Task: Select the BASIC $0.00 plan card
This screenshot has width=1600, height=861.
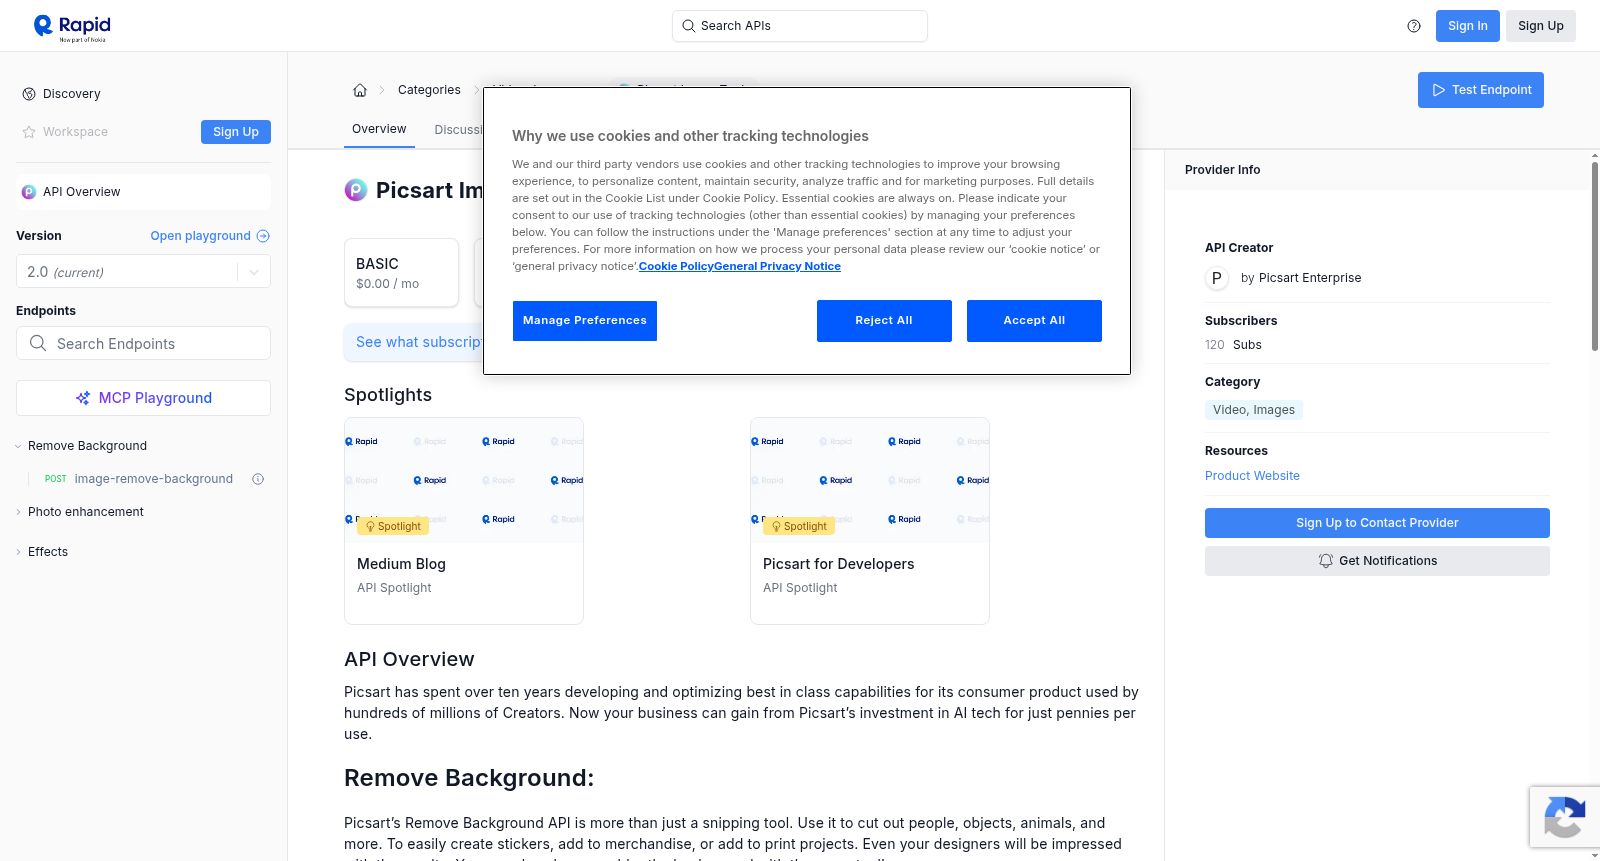Action: pos(402,273)
